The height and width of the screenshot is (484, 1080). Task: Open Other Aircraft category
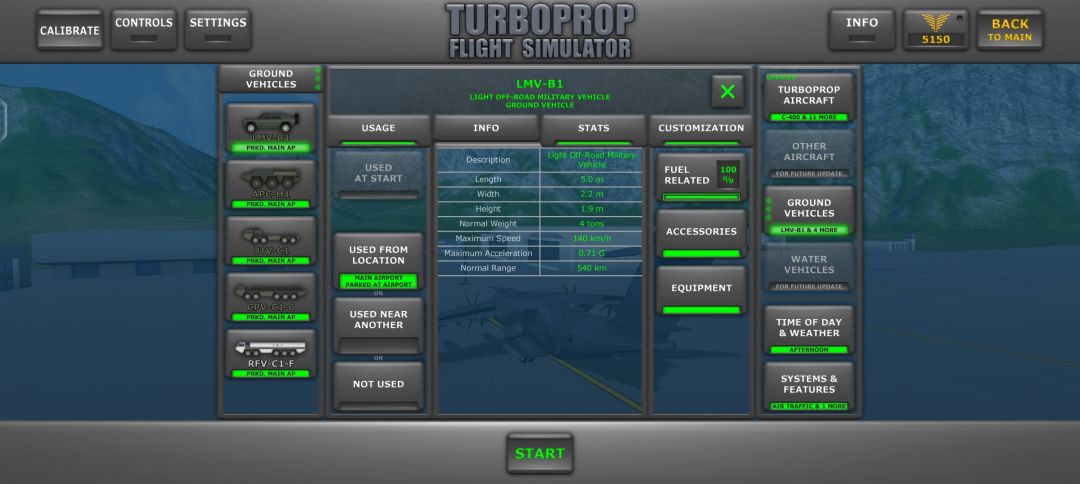point(809,155)
